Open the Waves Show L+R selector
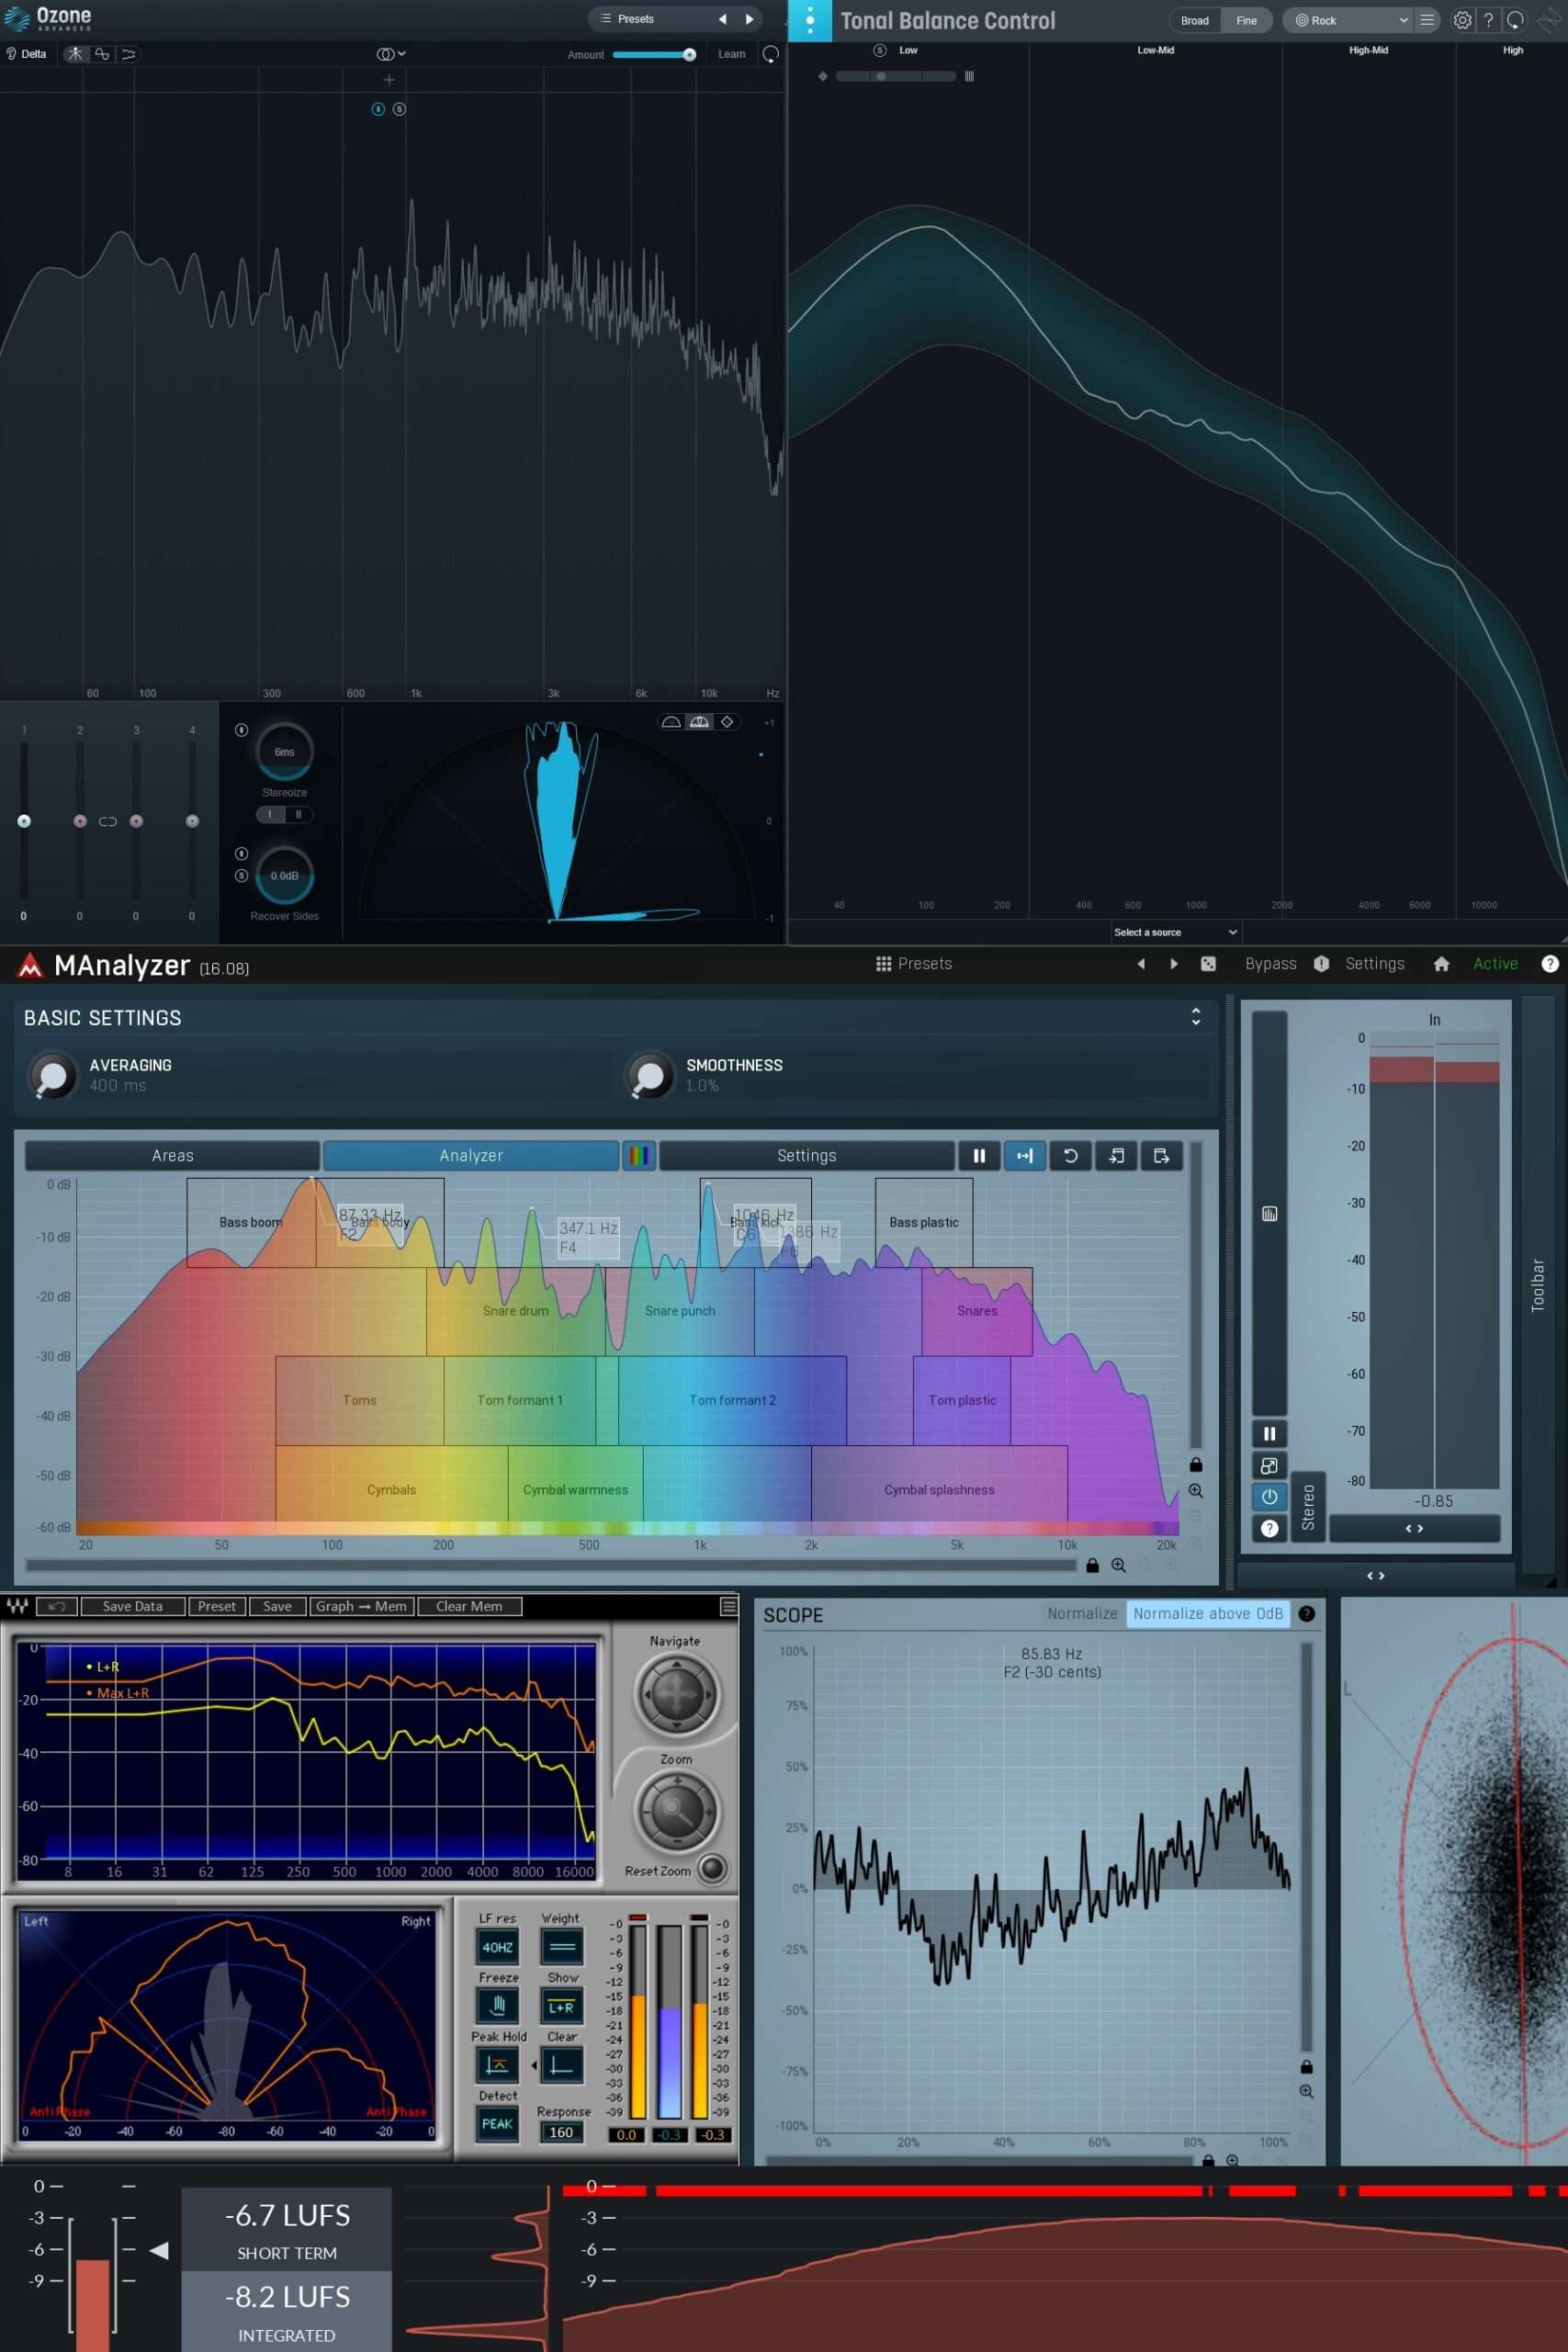 point(562,2006)
